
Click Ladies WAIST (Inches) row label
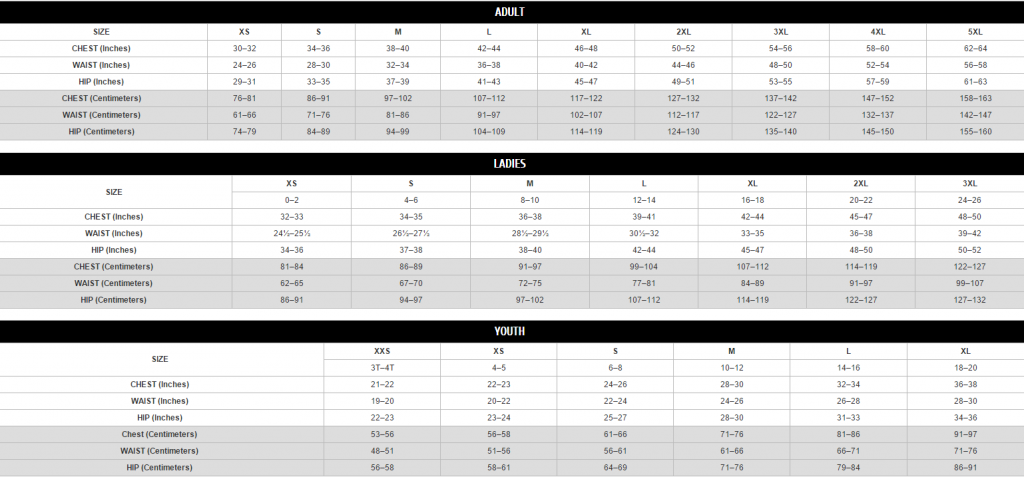pos(114,233)
